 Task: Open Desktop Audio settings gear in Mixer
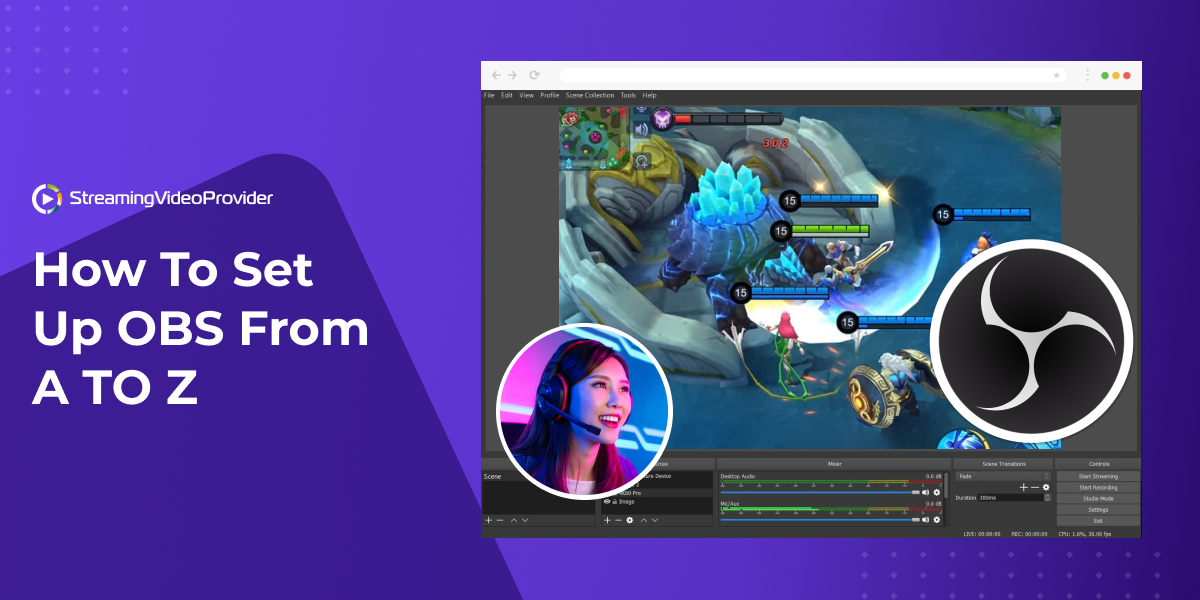(937, 490)
